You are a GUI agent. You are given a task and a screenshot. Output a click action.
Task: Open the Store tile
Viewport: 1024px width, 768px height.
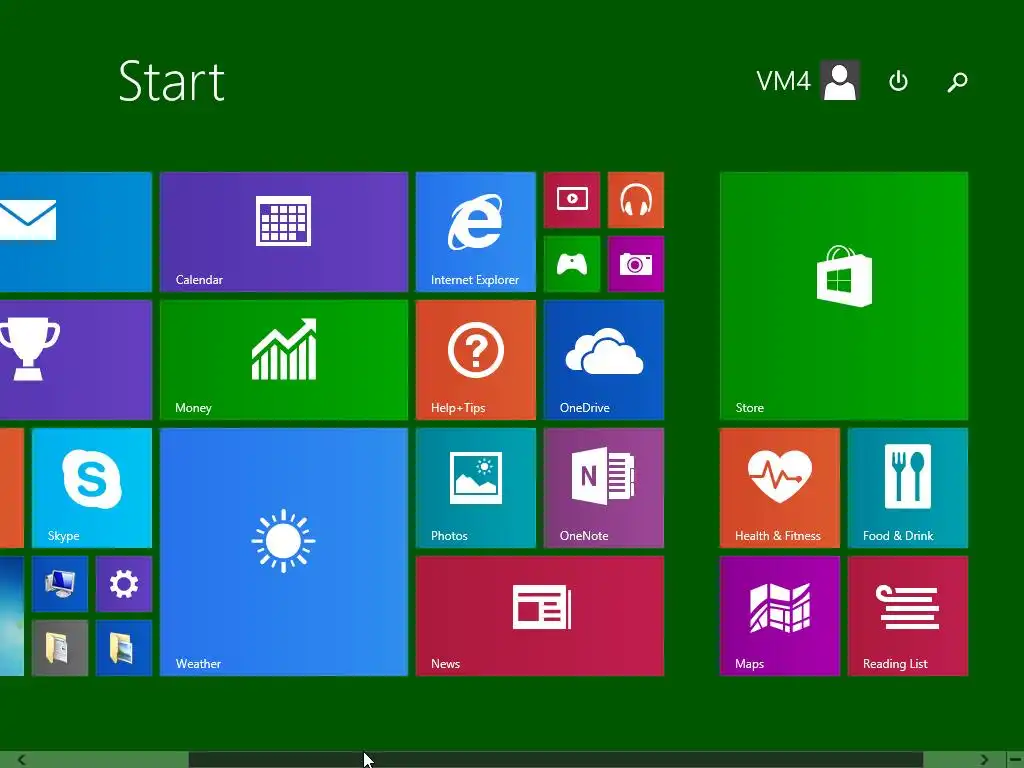pos(844,296)
